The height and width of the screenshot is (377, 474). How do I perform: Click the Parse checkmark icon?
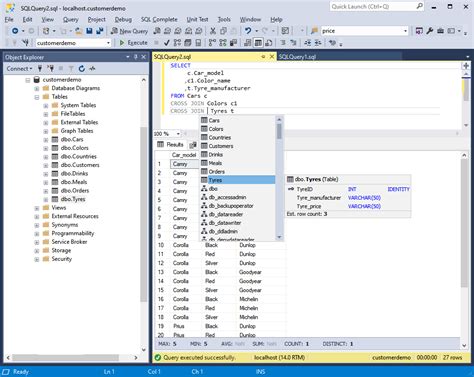[x=167, y=43]
